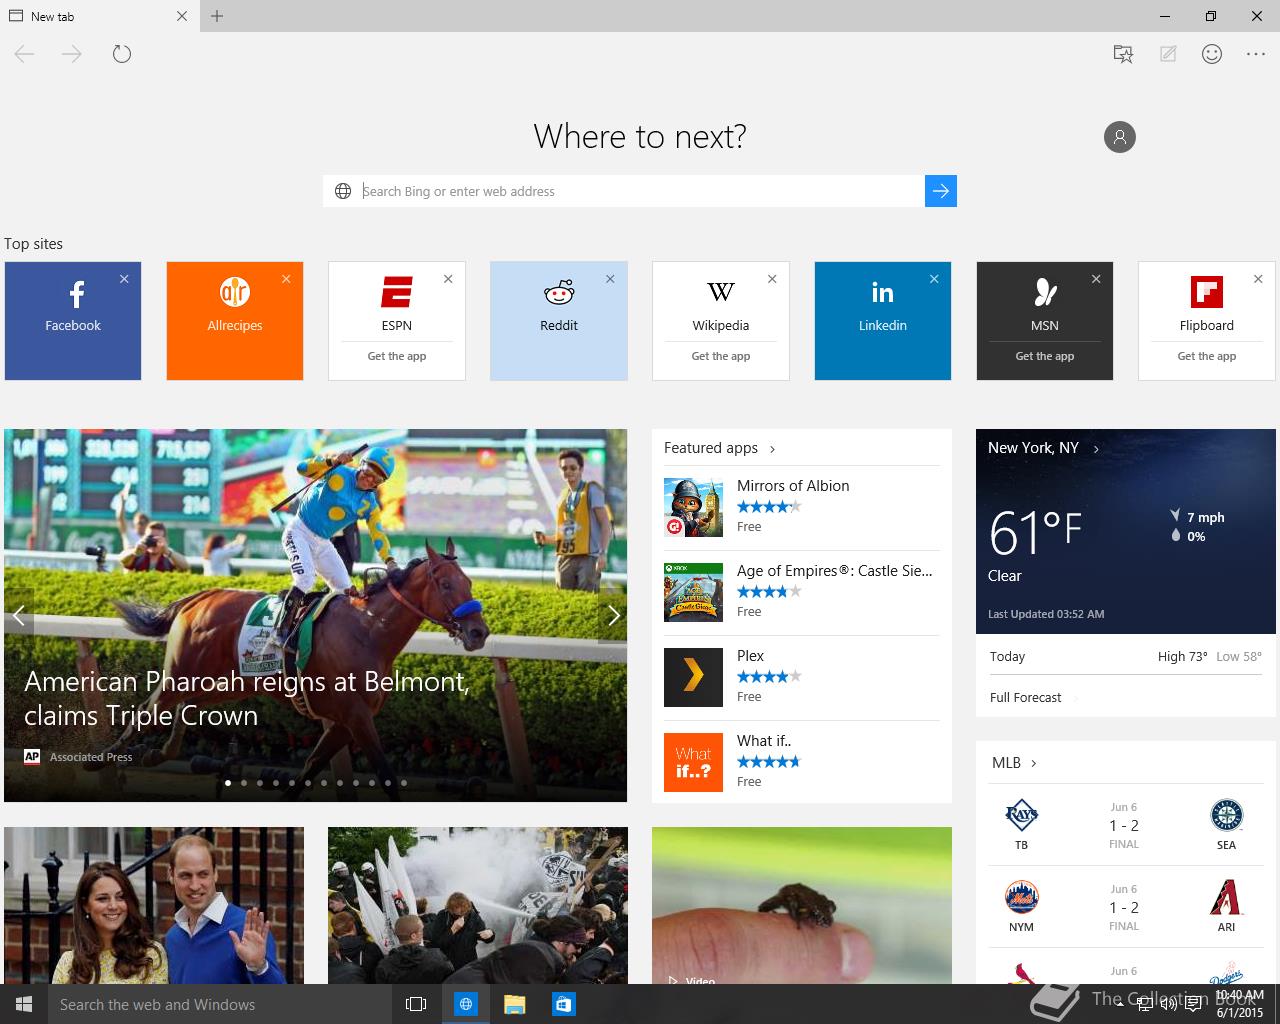Open American Pharoah Triple Crown headline
The width and height of the screenshot is (1280, 1024).
pos(247,698)
